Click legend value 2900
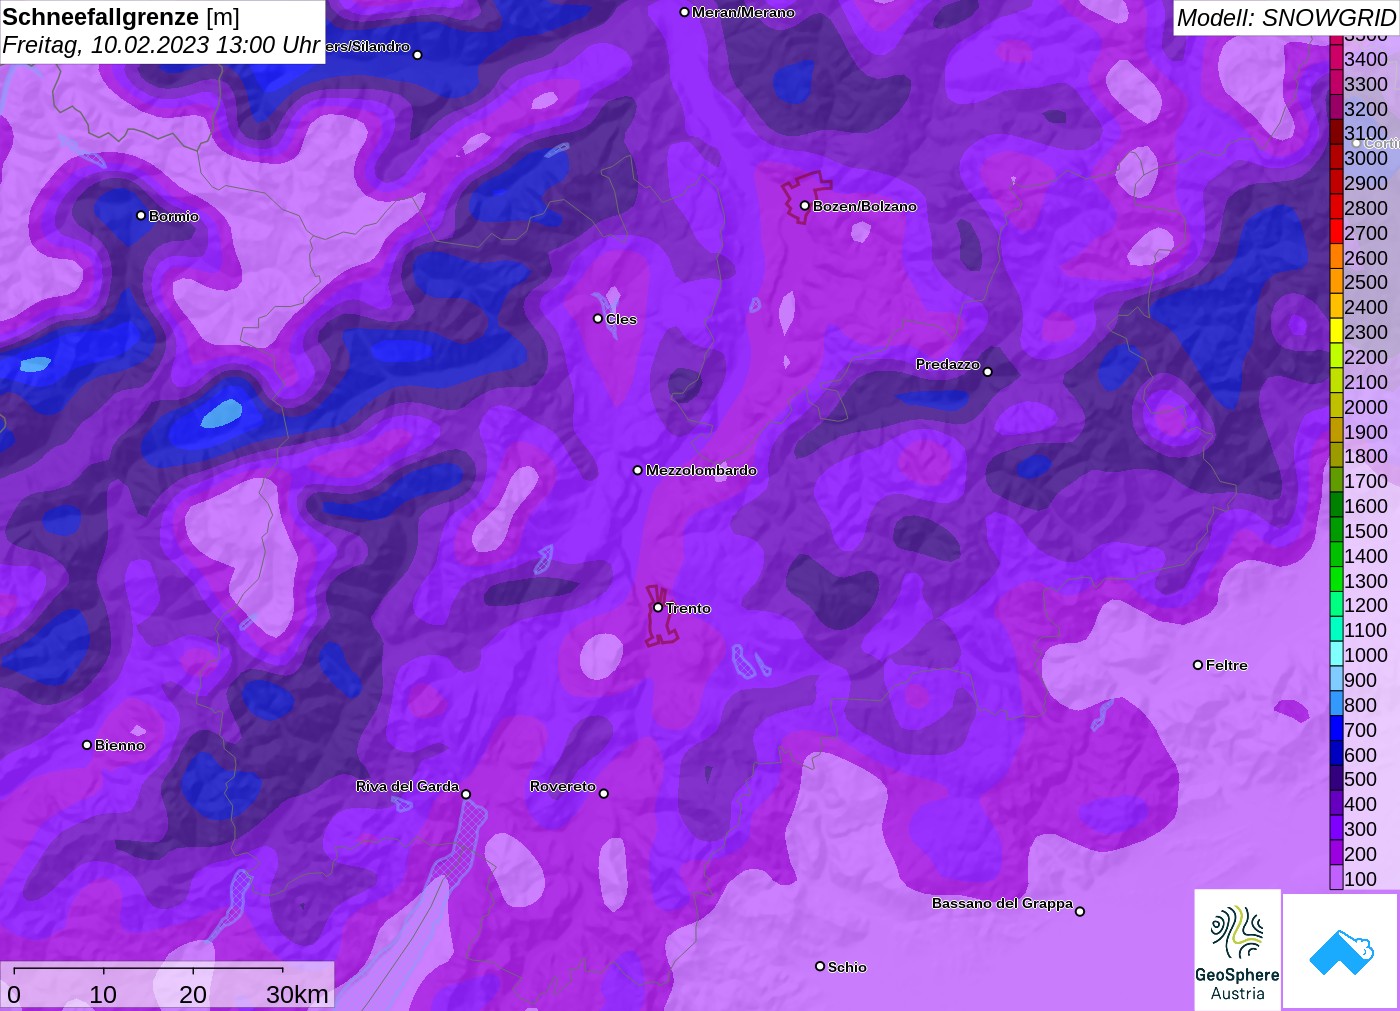Screen dimensions: 1400x1011 [x=1366, y=183]
